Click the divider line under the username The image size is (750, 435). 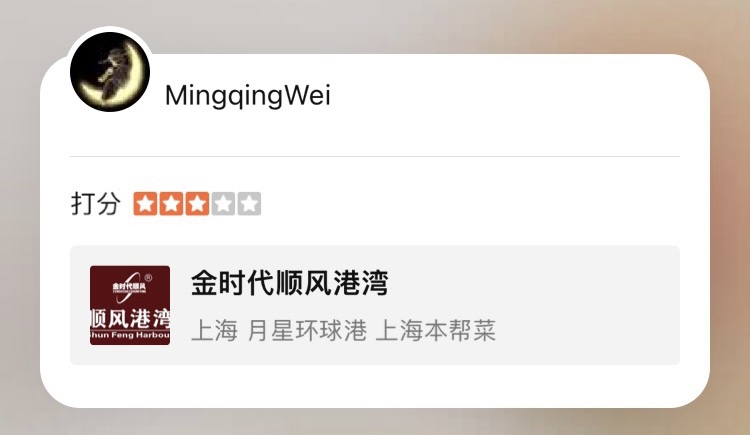[375, 156]
